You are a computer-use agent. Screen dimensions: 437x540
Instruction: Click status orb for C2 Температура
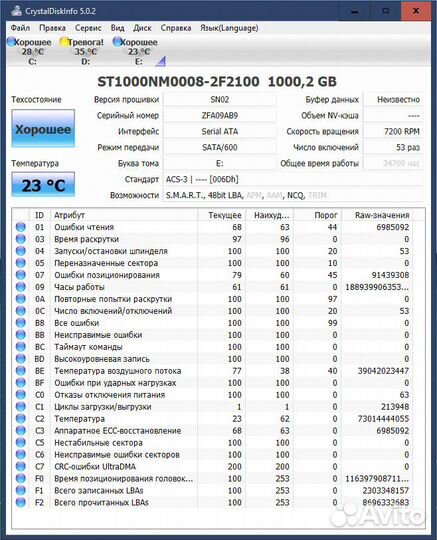tap(21, 419)
